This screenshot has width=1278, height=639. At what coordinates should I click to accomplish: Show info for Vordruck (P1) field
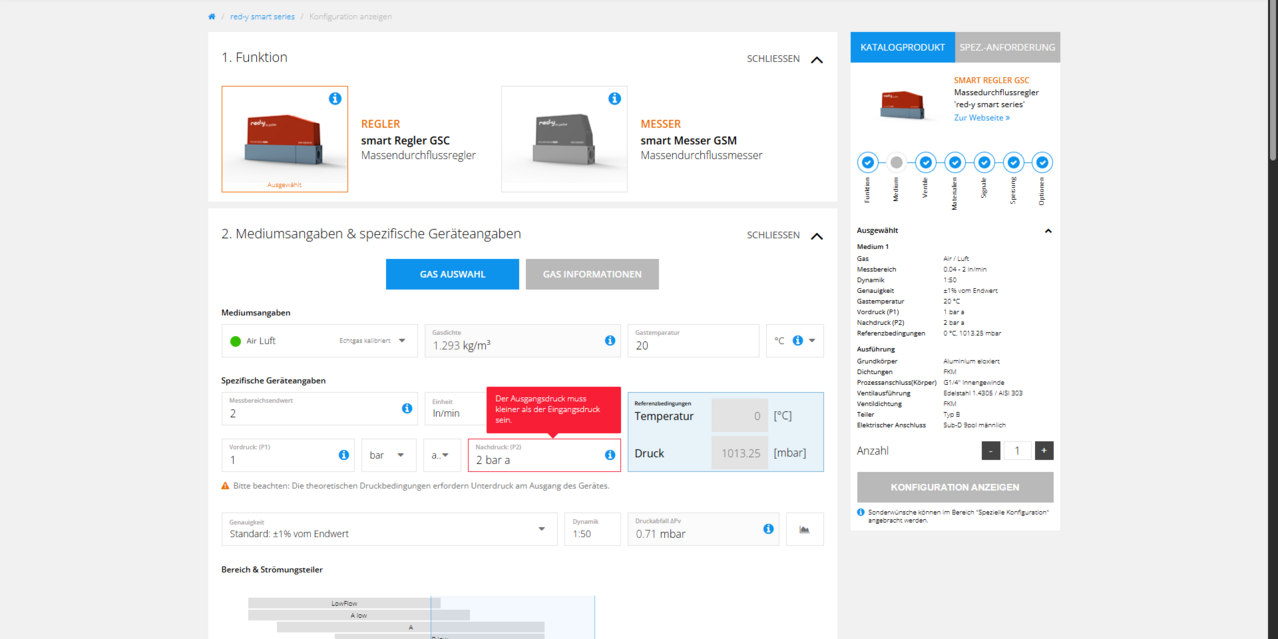(x=344, y=455)
